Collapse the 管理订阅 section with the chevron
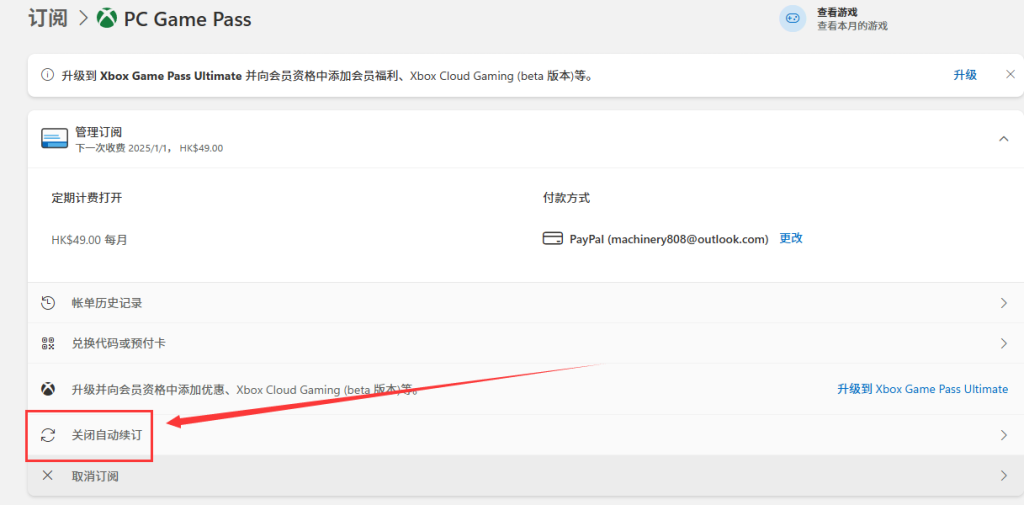Viewport: 1024px width, 505px height. pyautogui.click(x=1003, y=139)
